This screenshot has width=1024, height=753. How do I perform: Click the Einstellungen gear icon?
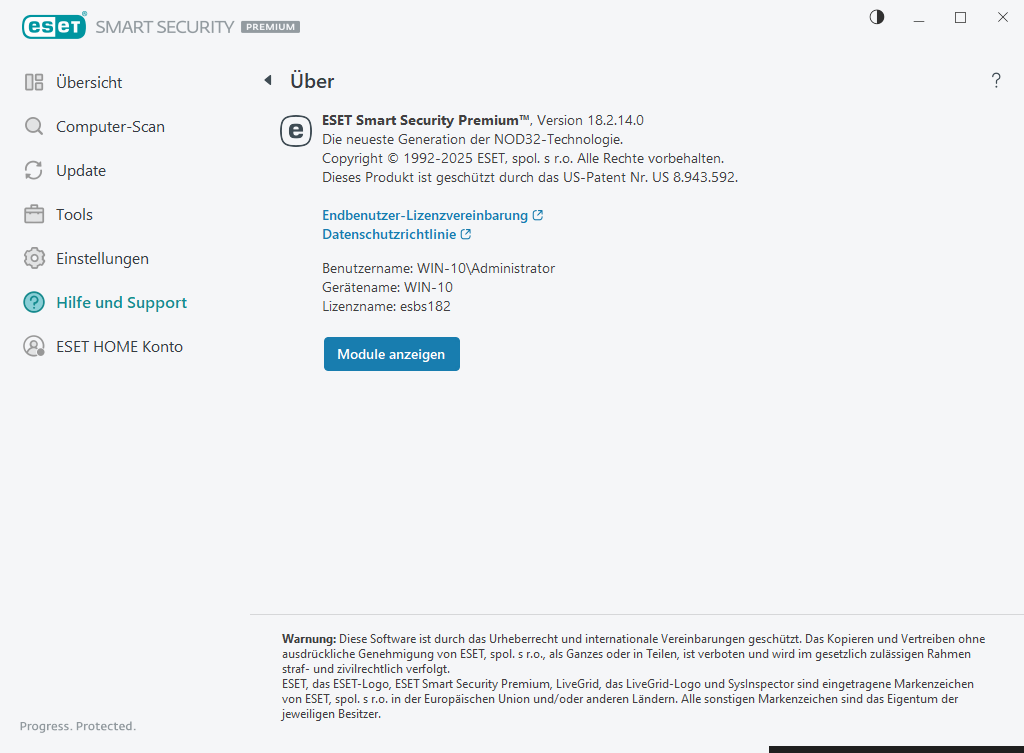(x=34, y=259)
